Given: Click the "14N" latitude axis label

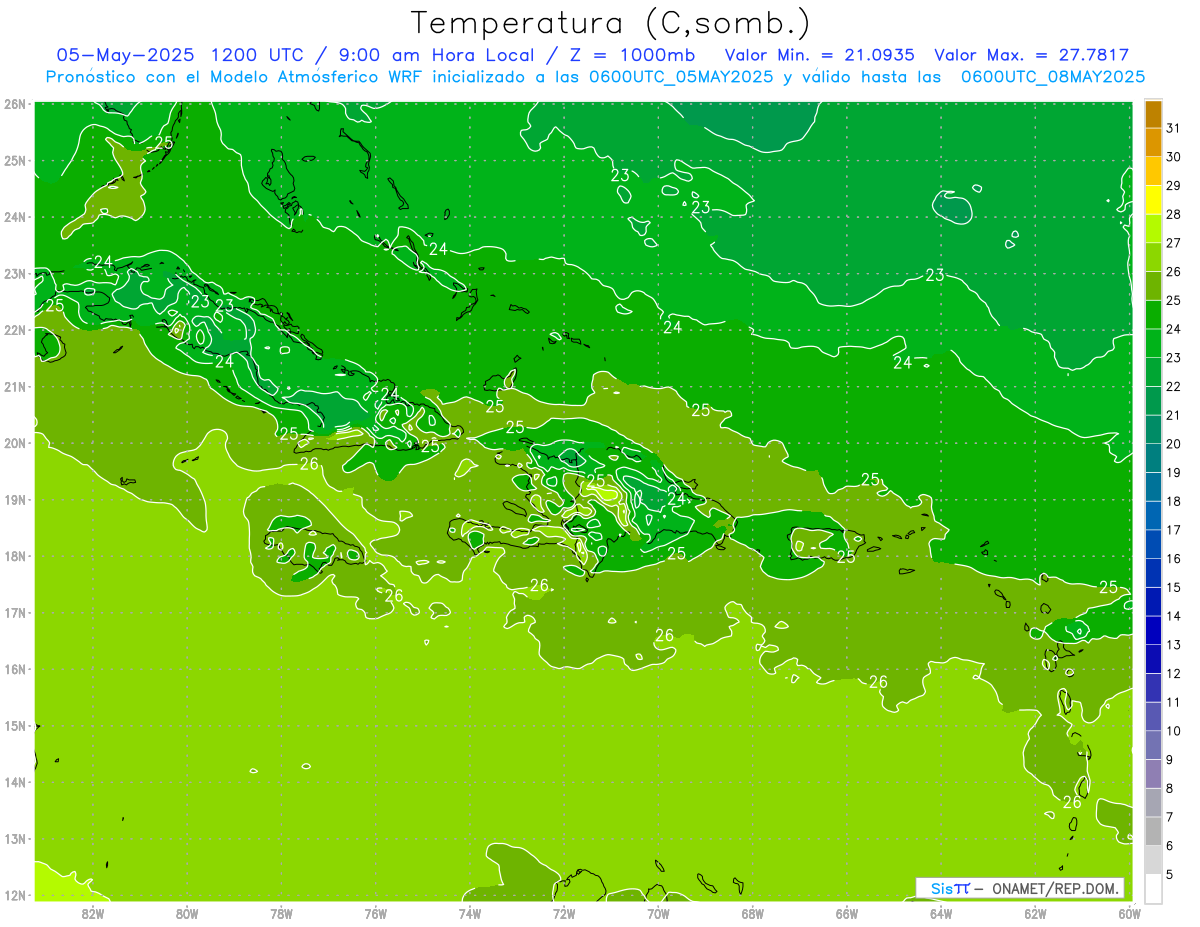Looking at the screenshot, I should point(14,782).
